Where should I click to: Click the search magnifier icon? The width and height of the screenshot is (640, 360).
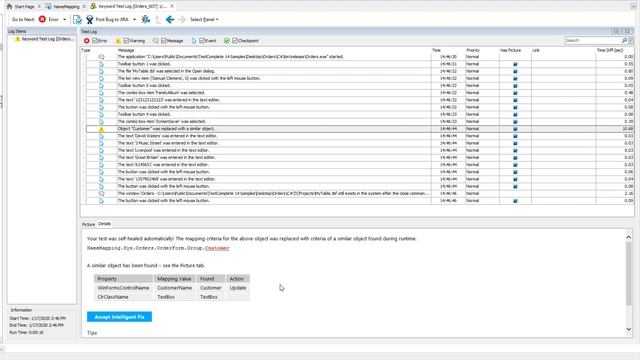coord(624,40)
